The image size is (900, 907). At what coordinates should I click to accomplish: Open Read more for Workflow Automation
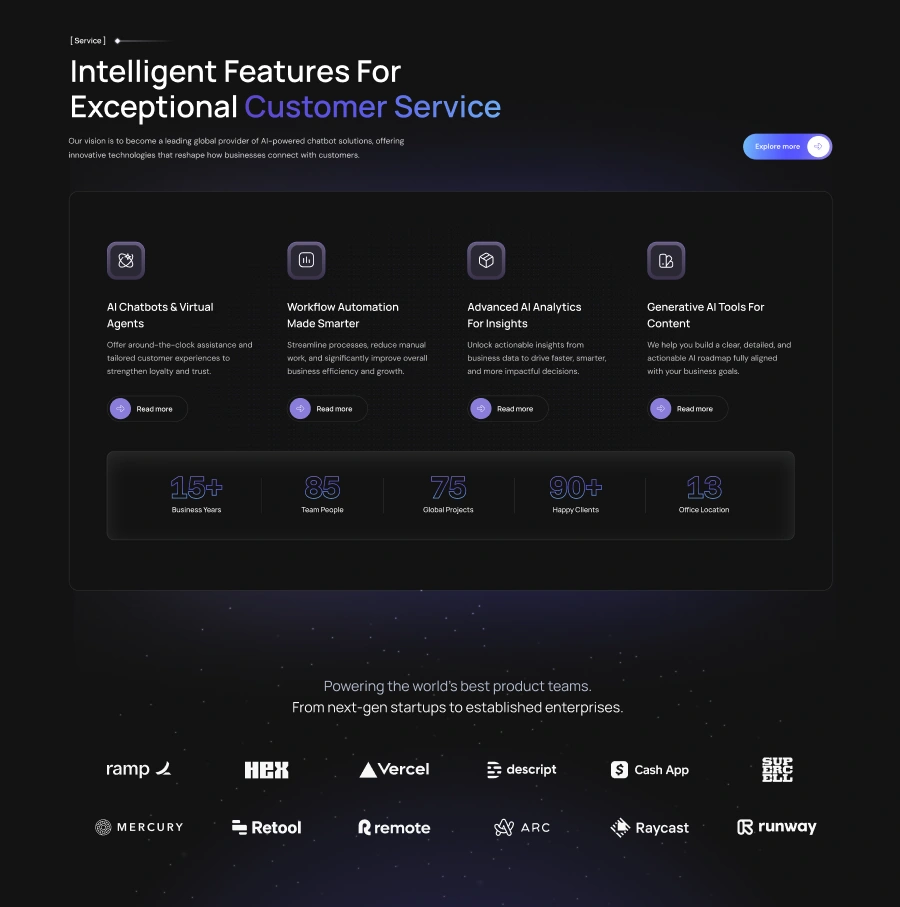(327, 409)
